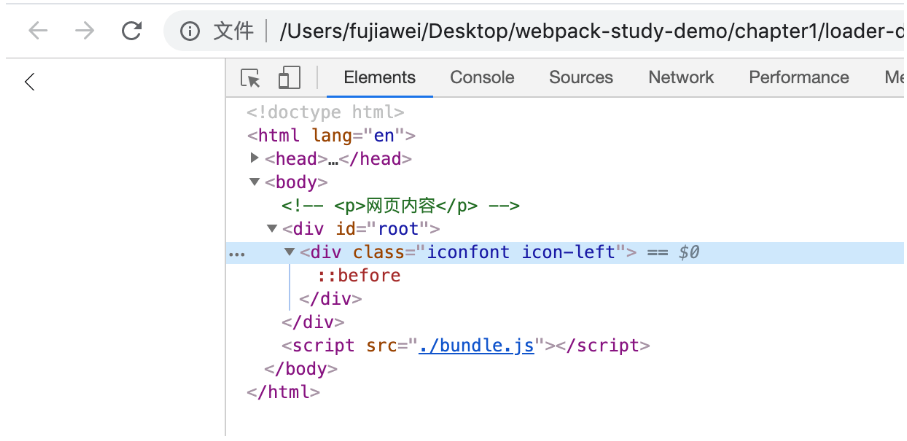Select the html lang="en" node
The image size is (907, 441).
(331, 135)
